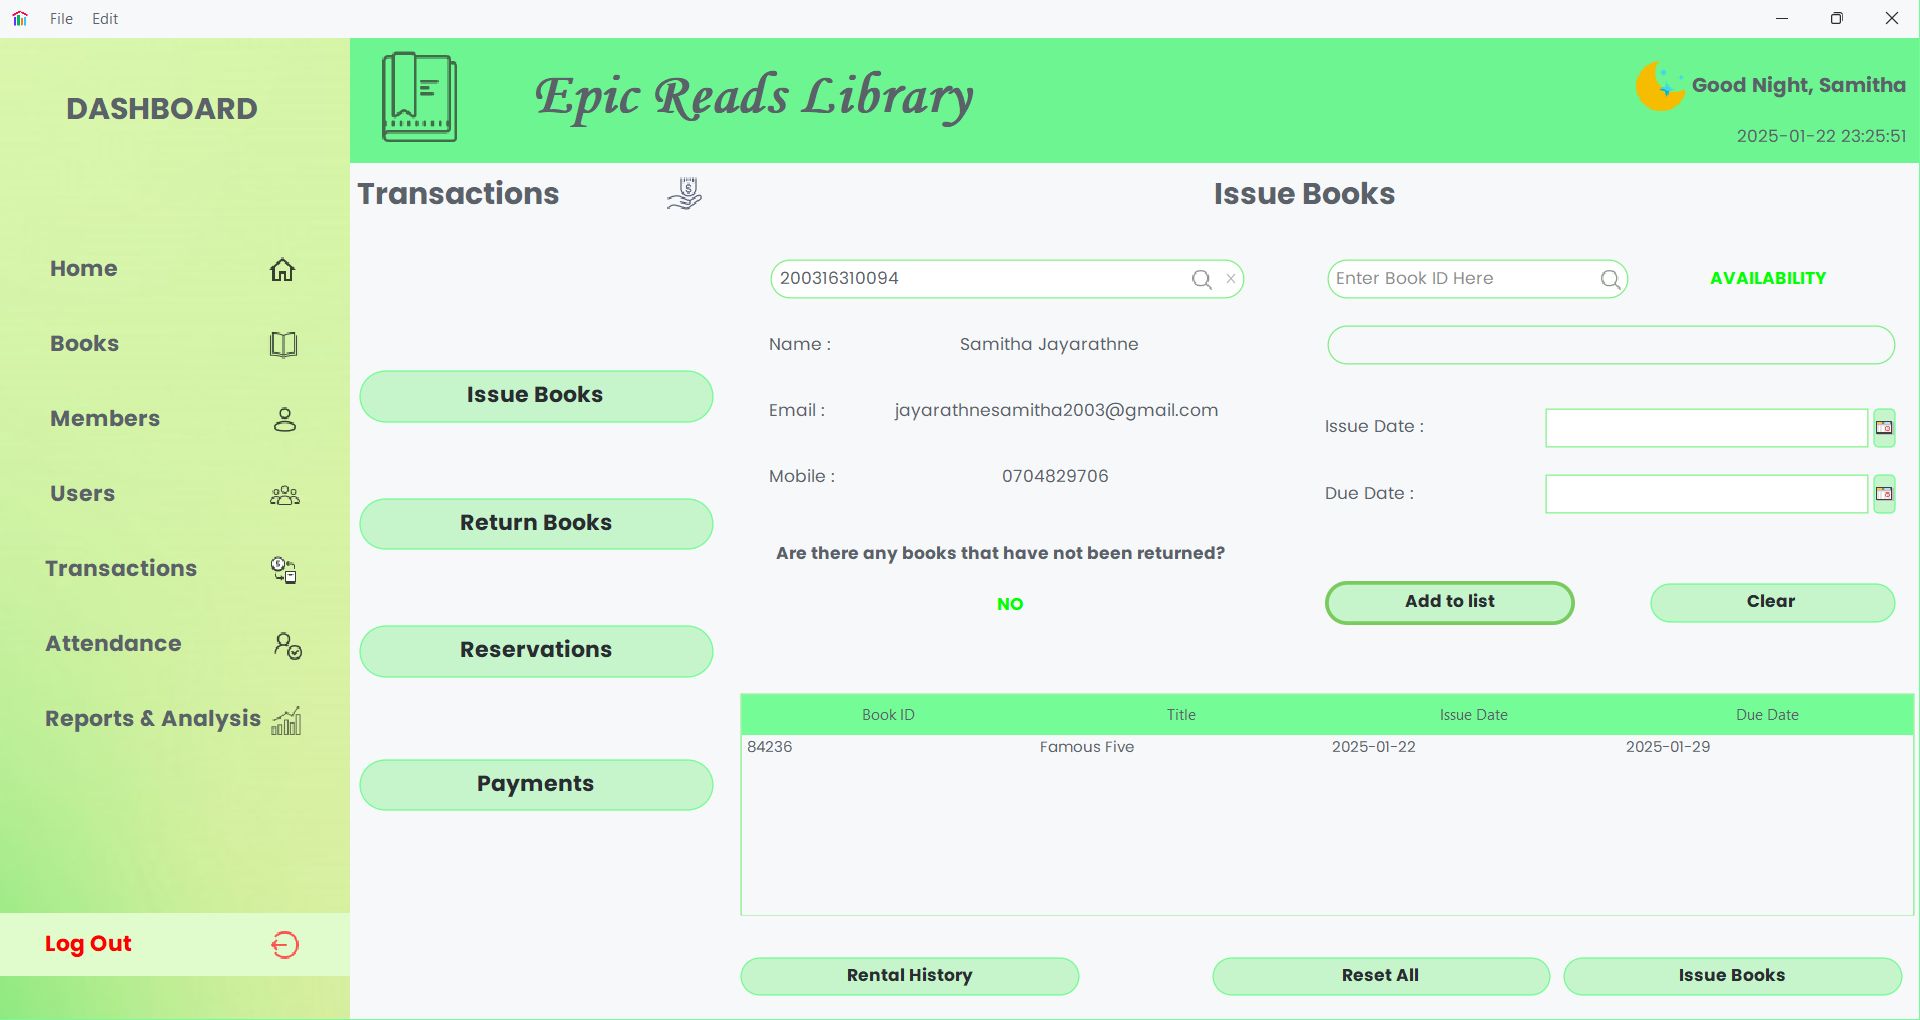The height and width of the screenshot is (1020, 1920).
Task: Clear member ID field with X icon
Action: [x=1231, y=279]
